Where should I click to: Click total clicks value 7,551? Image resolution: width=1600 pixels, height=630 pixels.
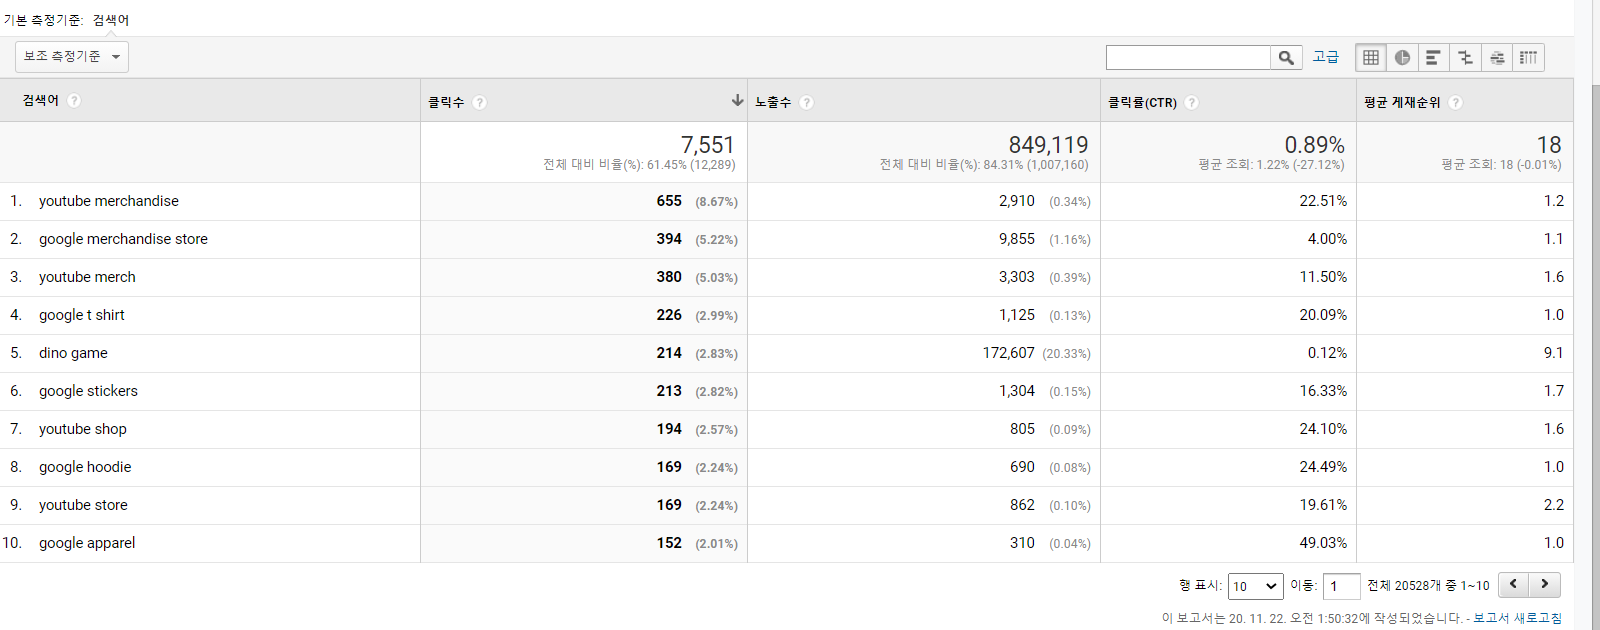click(708, 145)
